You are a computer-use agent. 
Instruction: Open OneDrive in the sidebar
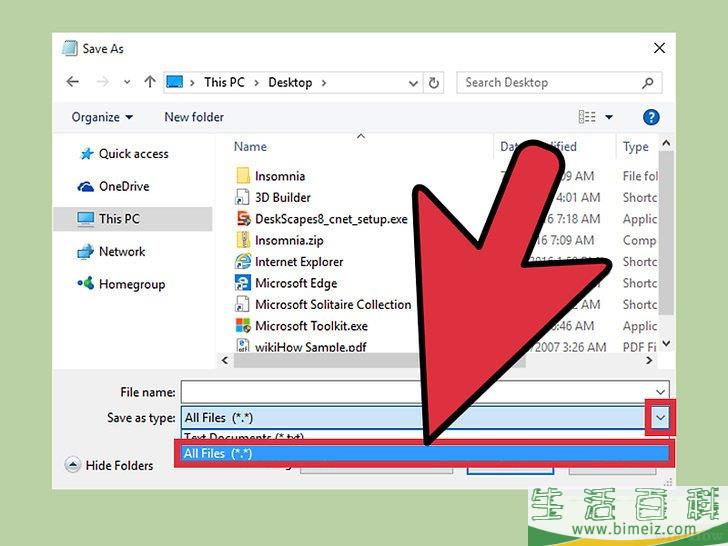(123, 186)
